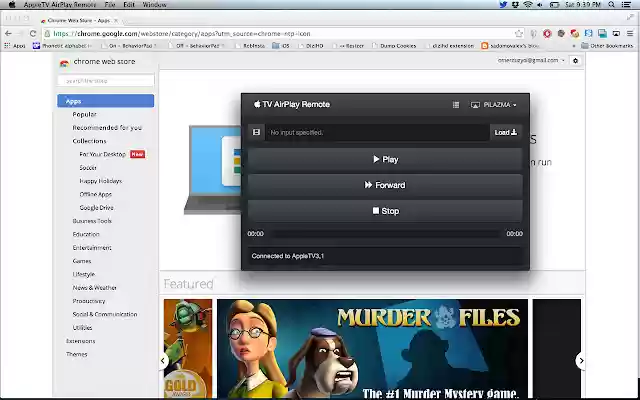Click the Collections heading

tap(89, 141)
